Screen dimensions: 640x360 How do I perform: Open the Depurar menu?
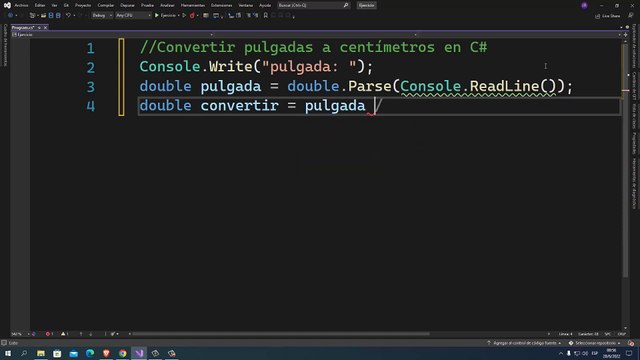pos(127,5)
